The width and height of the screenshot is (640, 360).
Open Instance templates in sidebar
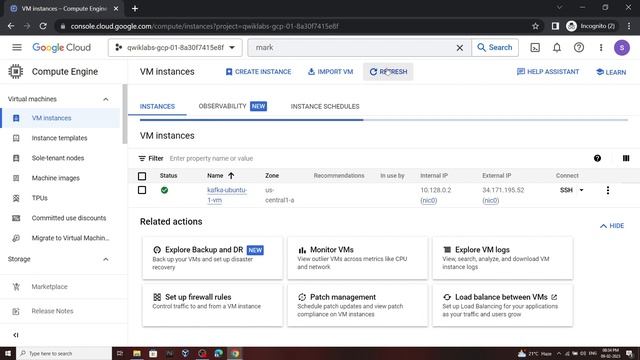60,138
